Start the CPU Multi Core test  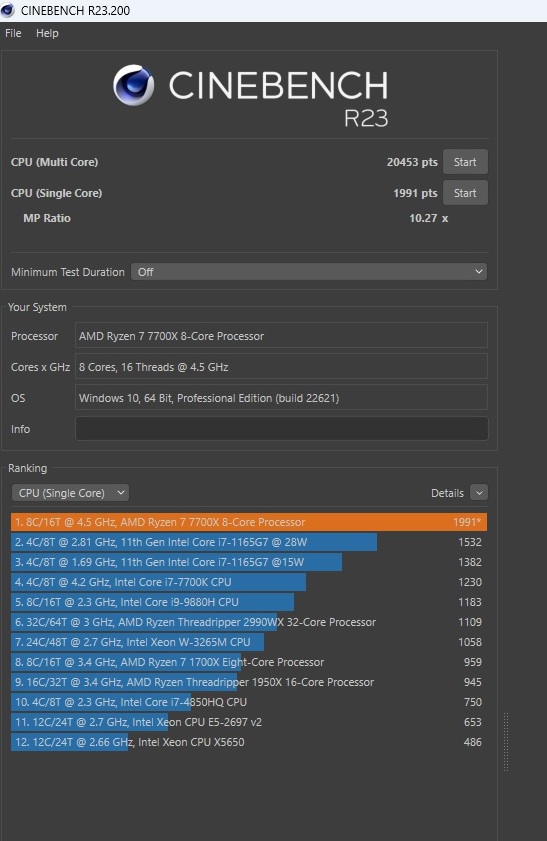point(465,162)
